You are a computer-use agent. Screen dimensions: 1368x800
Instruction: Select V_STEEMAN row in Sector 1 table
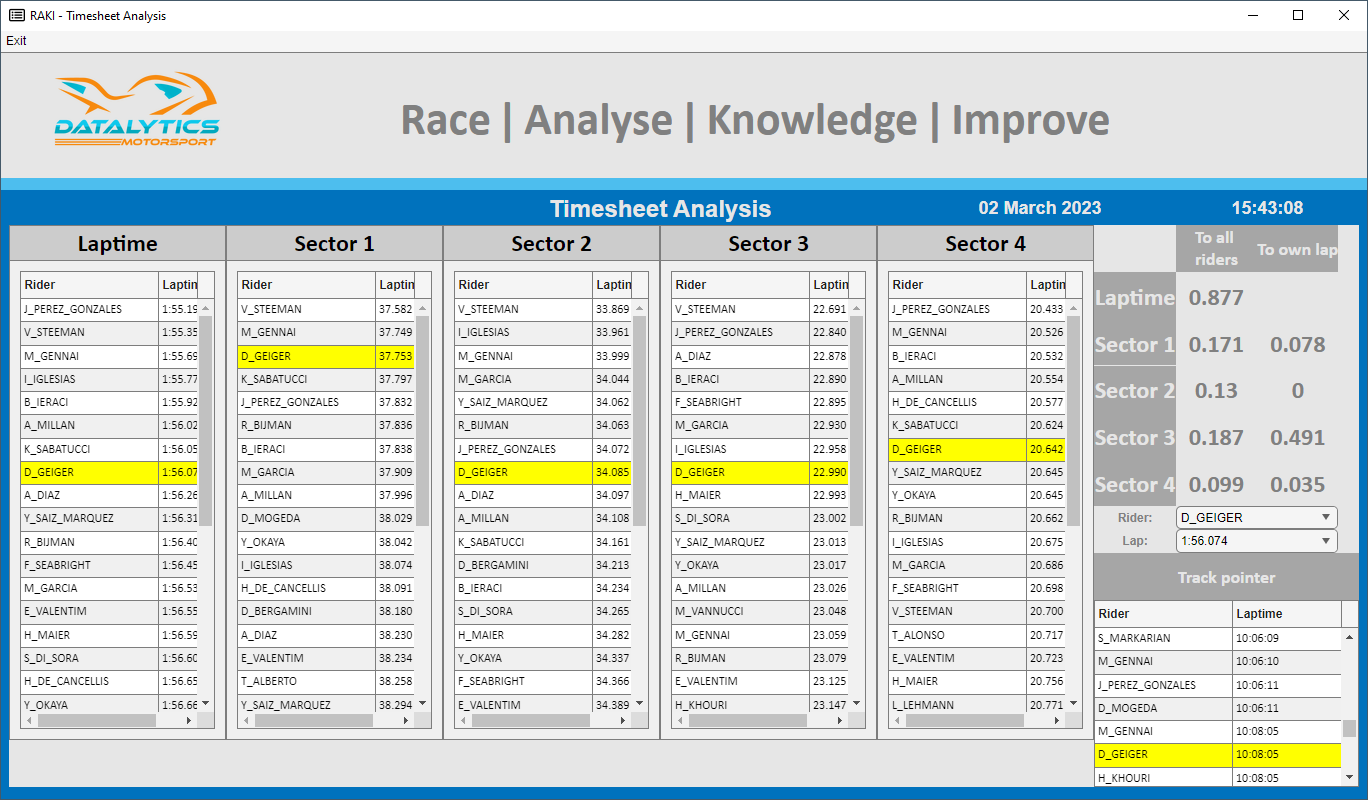(306, 309)
